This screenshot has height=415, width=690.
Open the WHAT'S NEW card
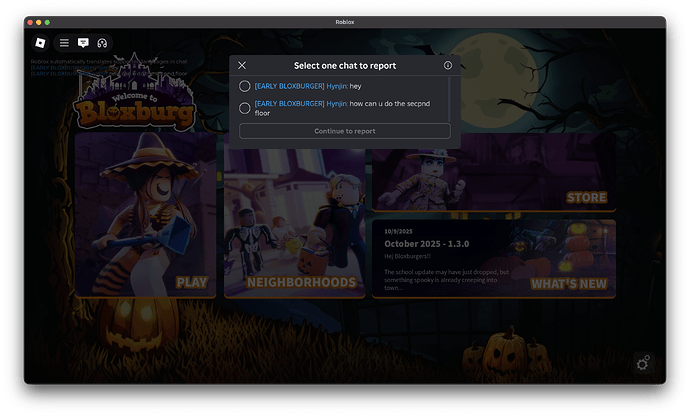494,259
